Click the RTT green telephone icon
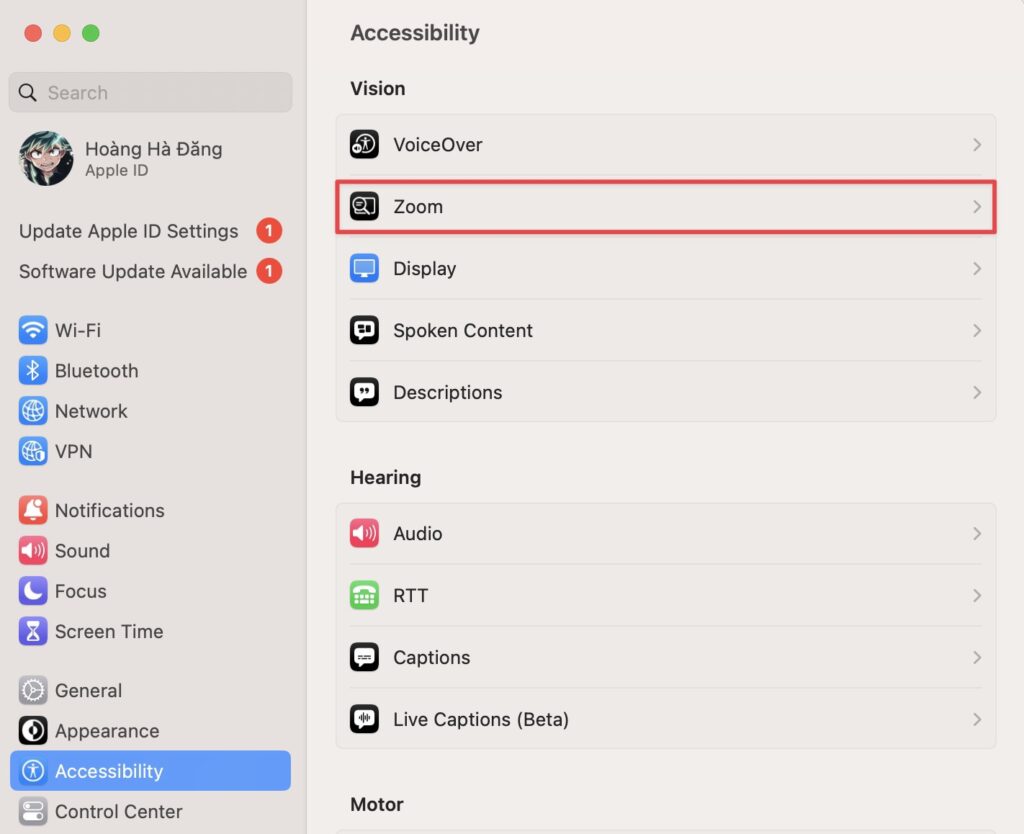This screenshot has width=1024, height=834. (x=364, y=596)
